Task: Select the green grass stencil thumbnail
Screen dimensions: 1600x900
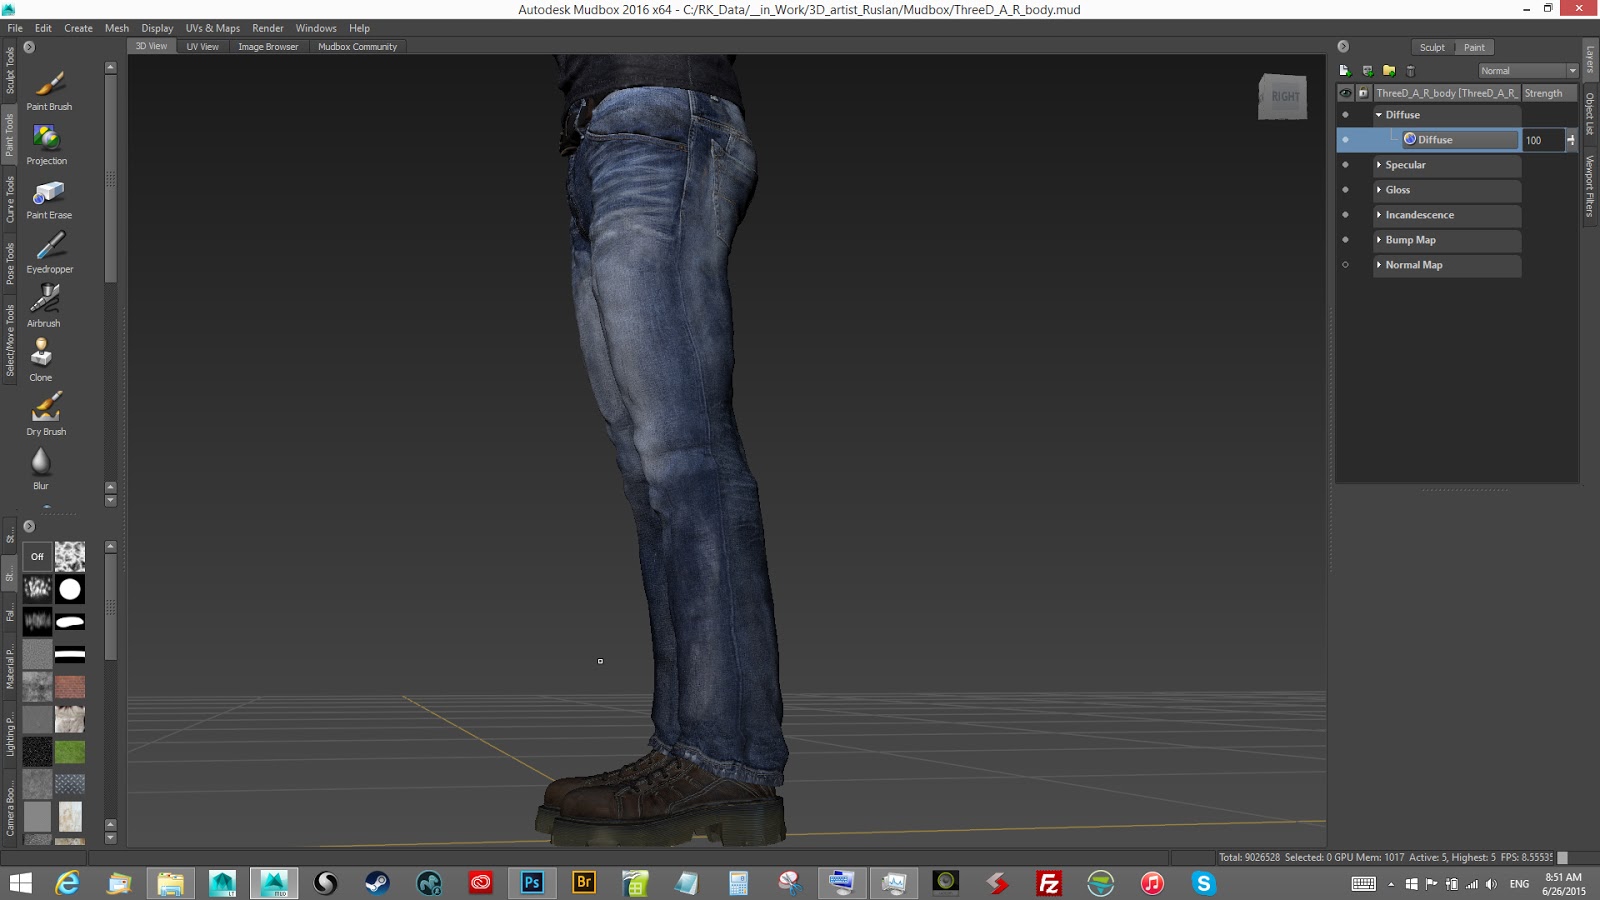Action: coord(70,752)
